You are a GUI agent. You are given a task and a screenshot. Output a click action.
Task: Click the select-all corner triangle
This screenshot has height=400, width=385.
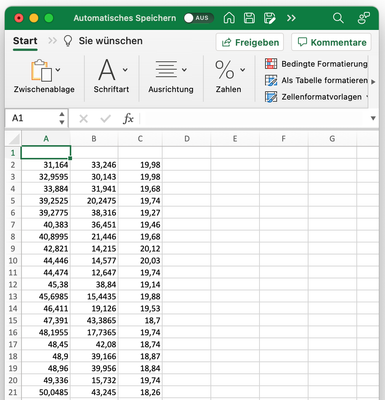(13, 139)
